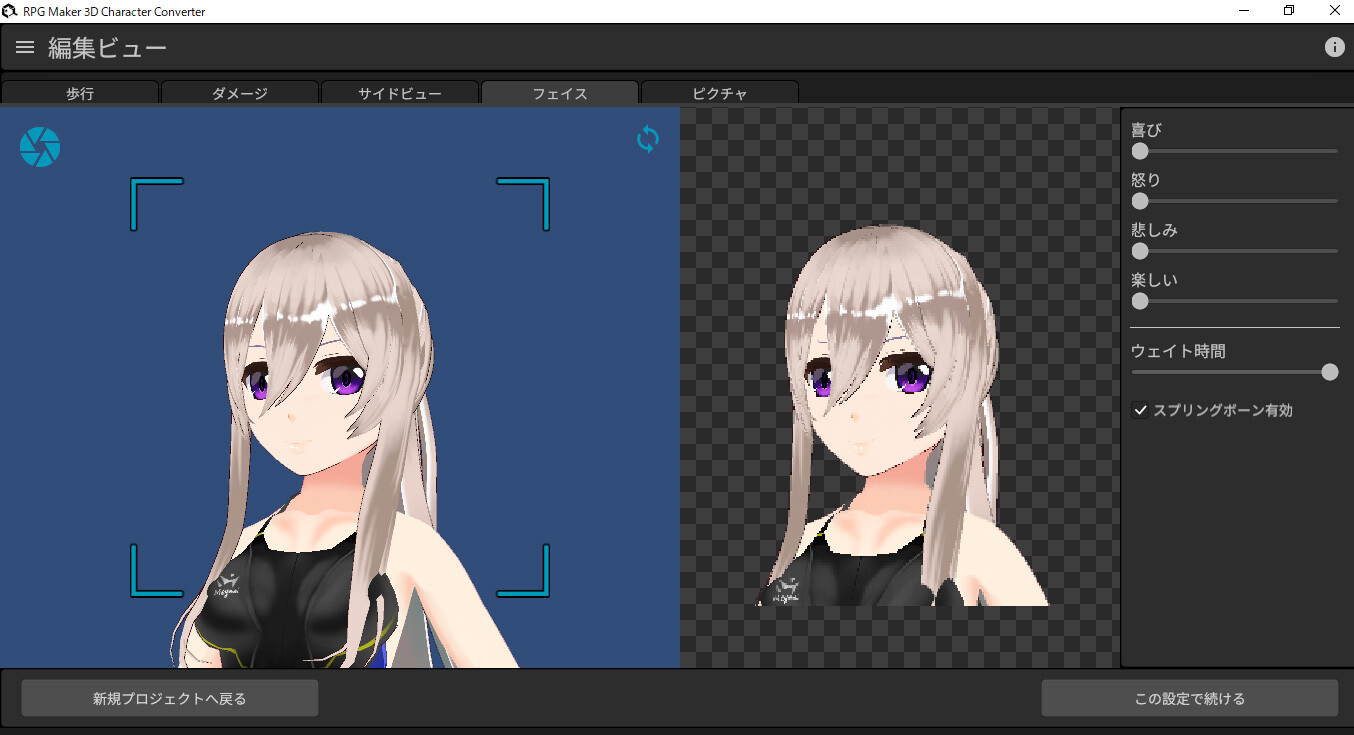Adjust the 喜び expression slider
Viewport: 1354px width, 735px height.
[1140, 151]
